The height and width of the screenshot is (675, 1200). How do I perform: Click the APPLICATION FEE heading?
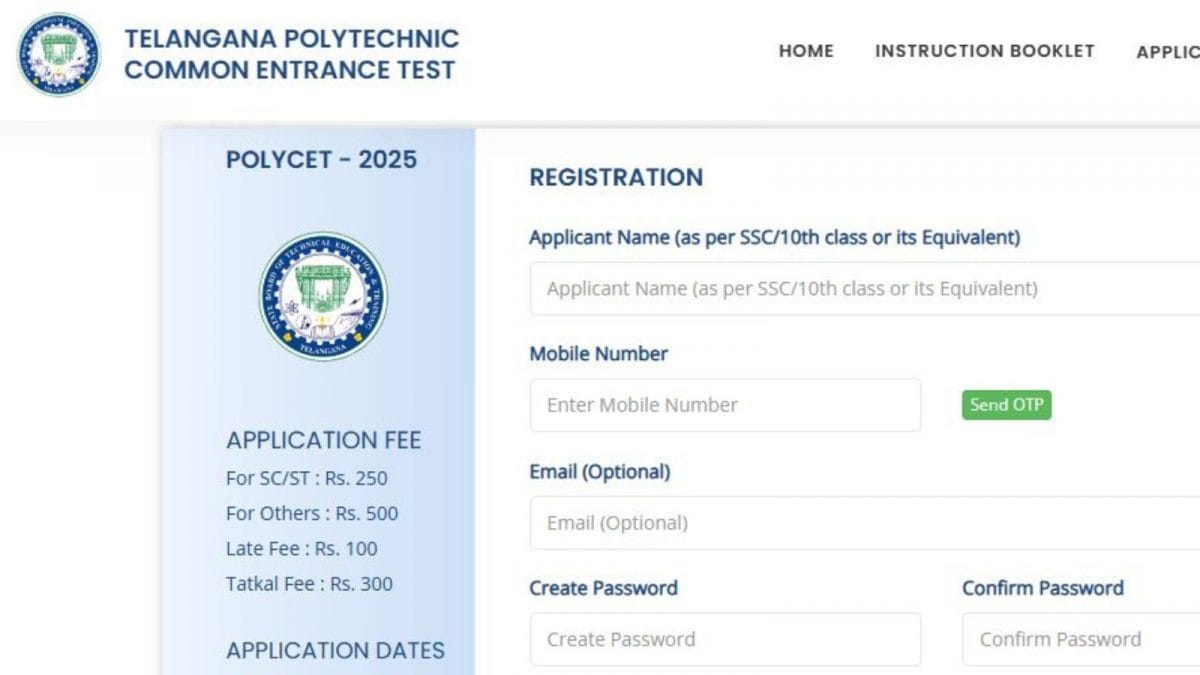pyautogui.click(x=323, y=441)
